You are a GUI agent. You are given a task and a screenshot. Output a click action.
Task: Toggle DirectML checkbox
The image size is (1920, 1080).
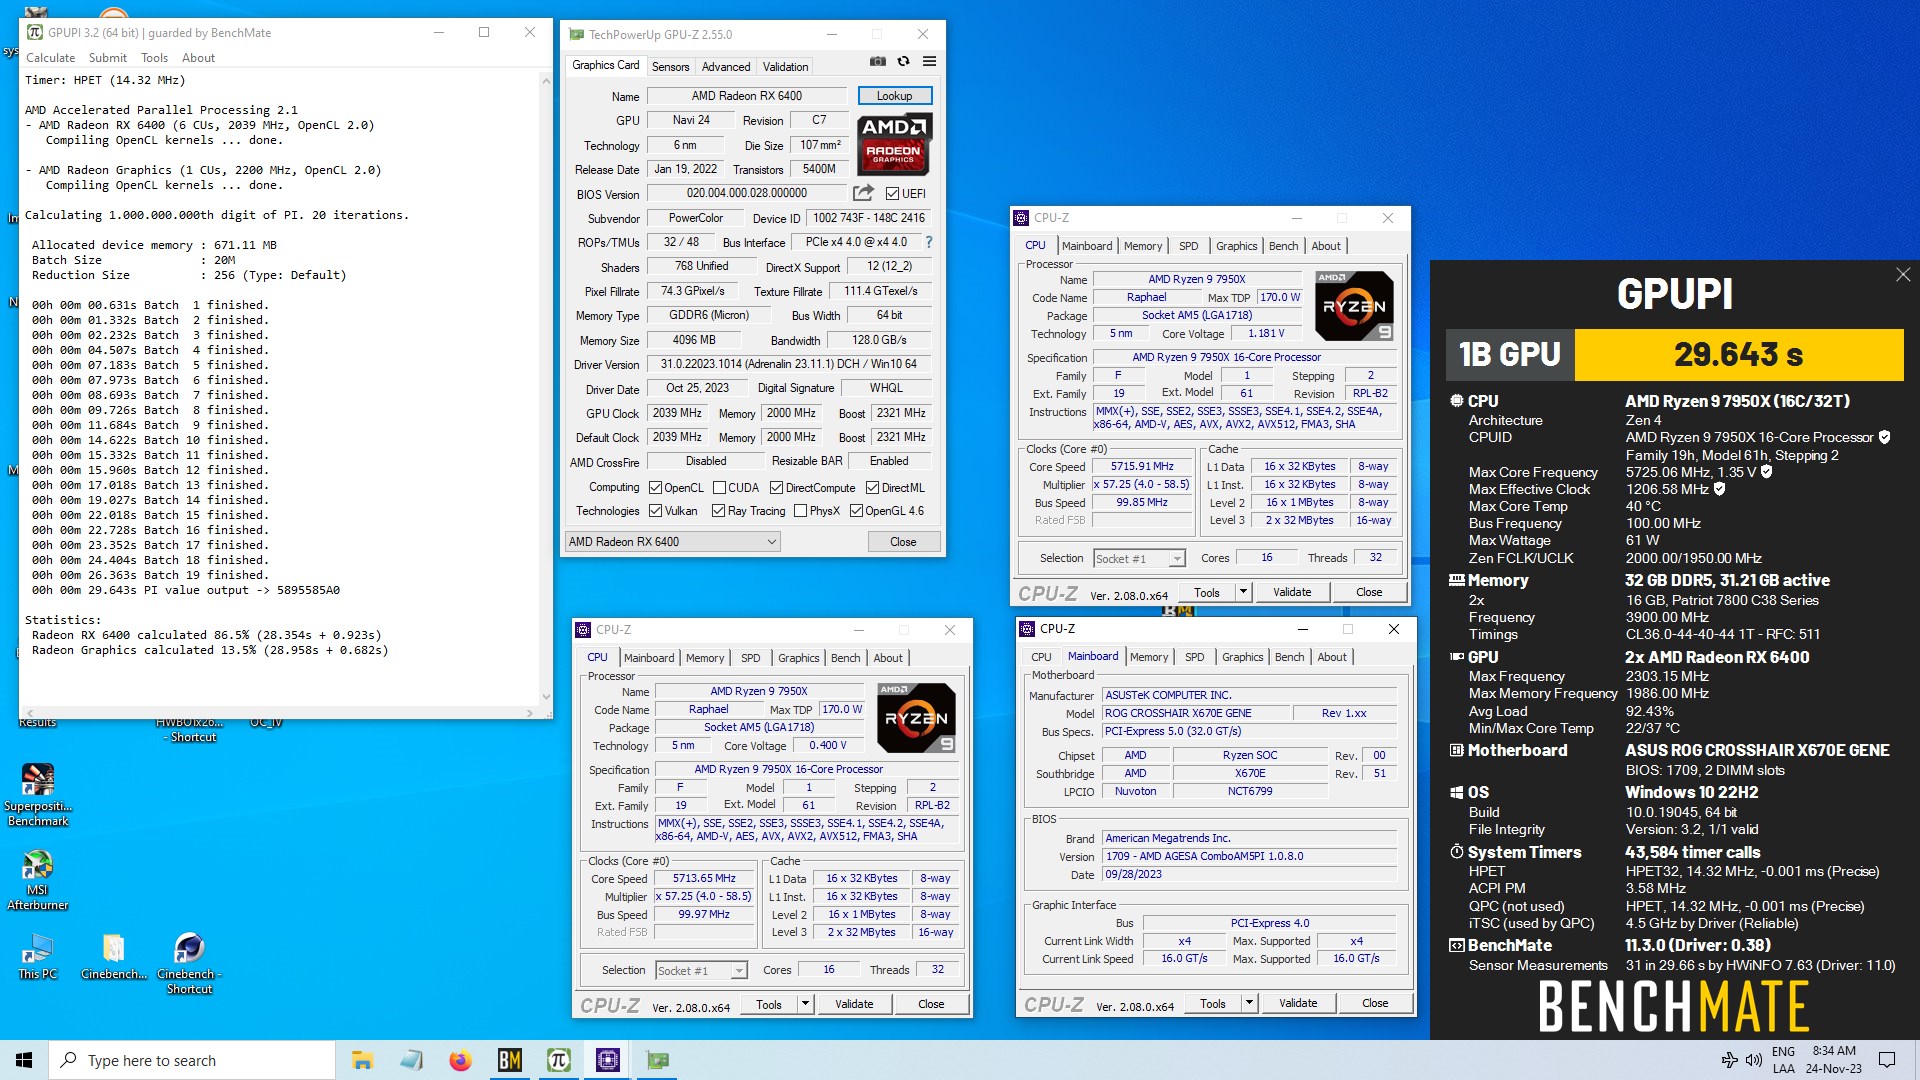point(872,488)
